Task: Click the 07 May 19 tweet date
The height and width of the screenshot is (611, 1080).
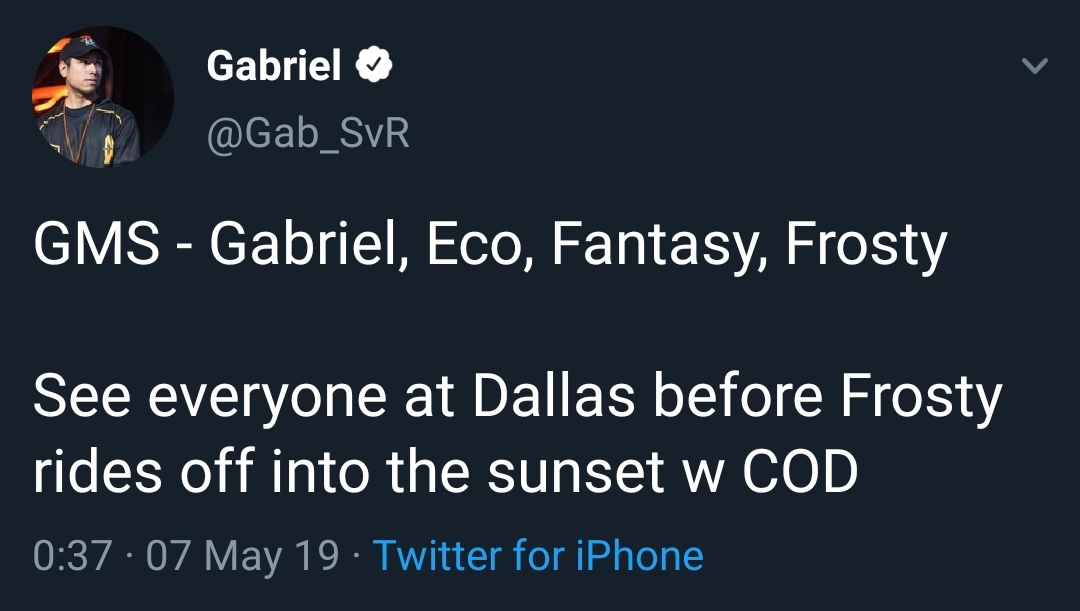Action: click(x=243, y=555)
